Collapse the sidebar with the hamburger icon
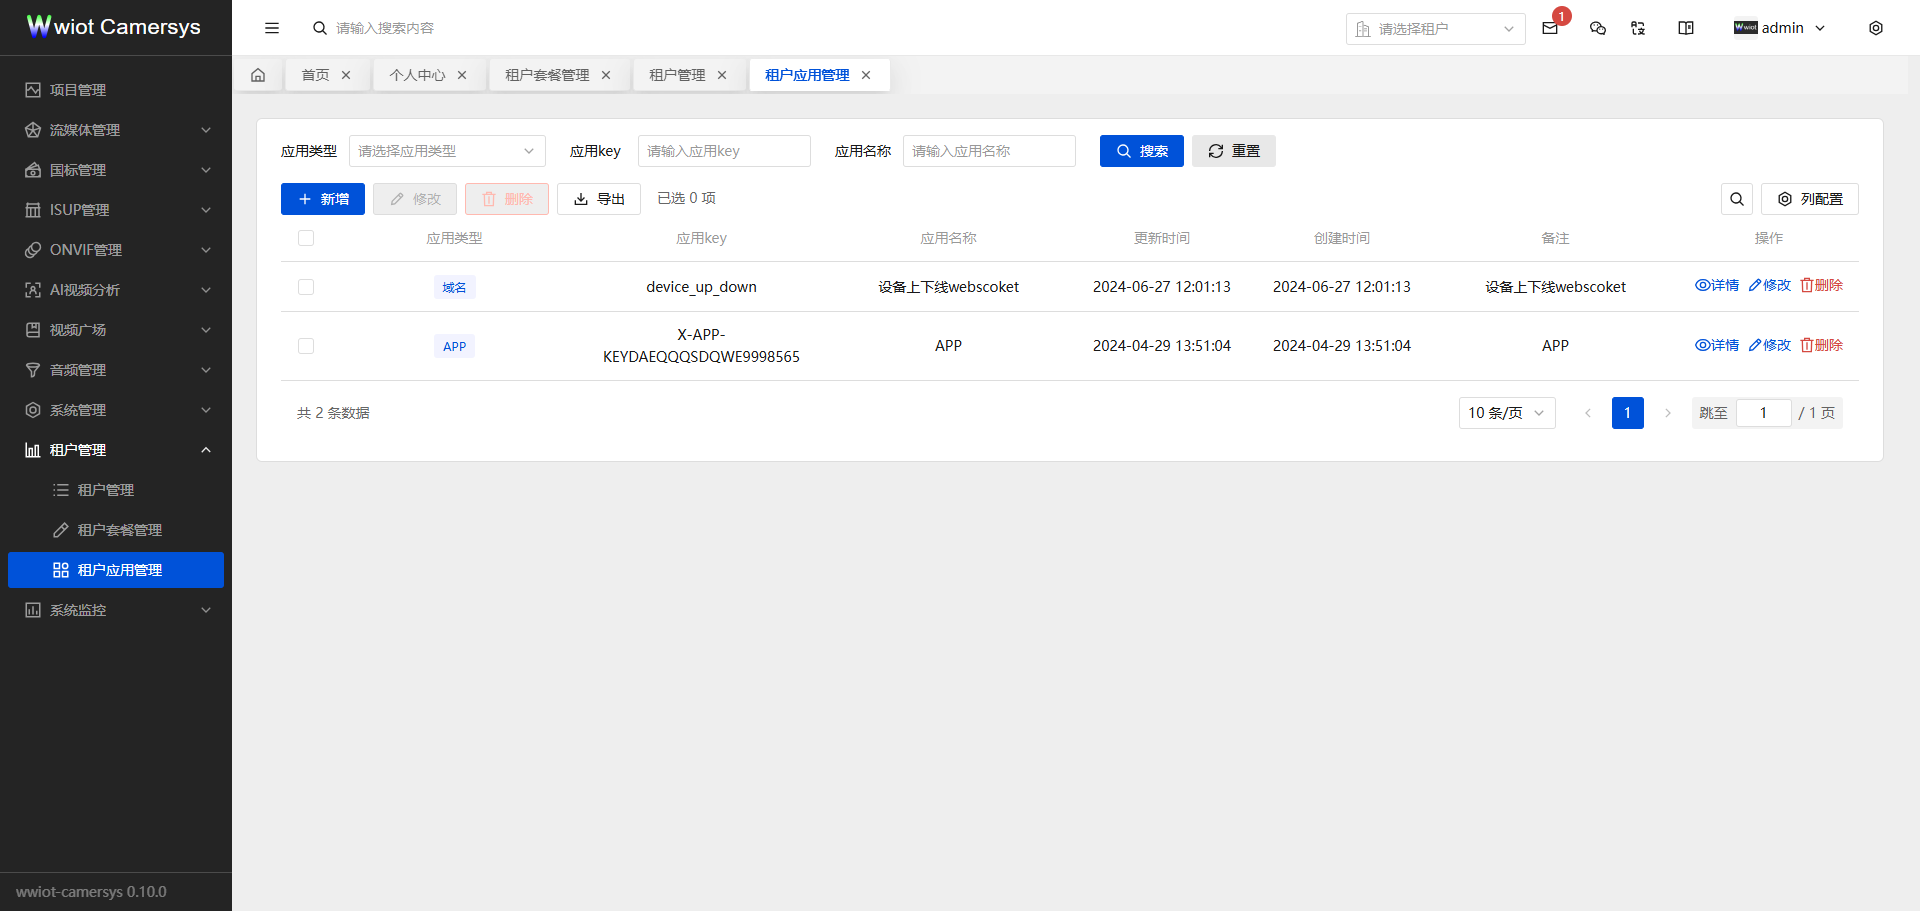The width and height of the screenshot is (1920, 911). [x=271, y=28]
